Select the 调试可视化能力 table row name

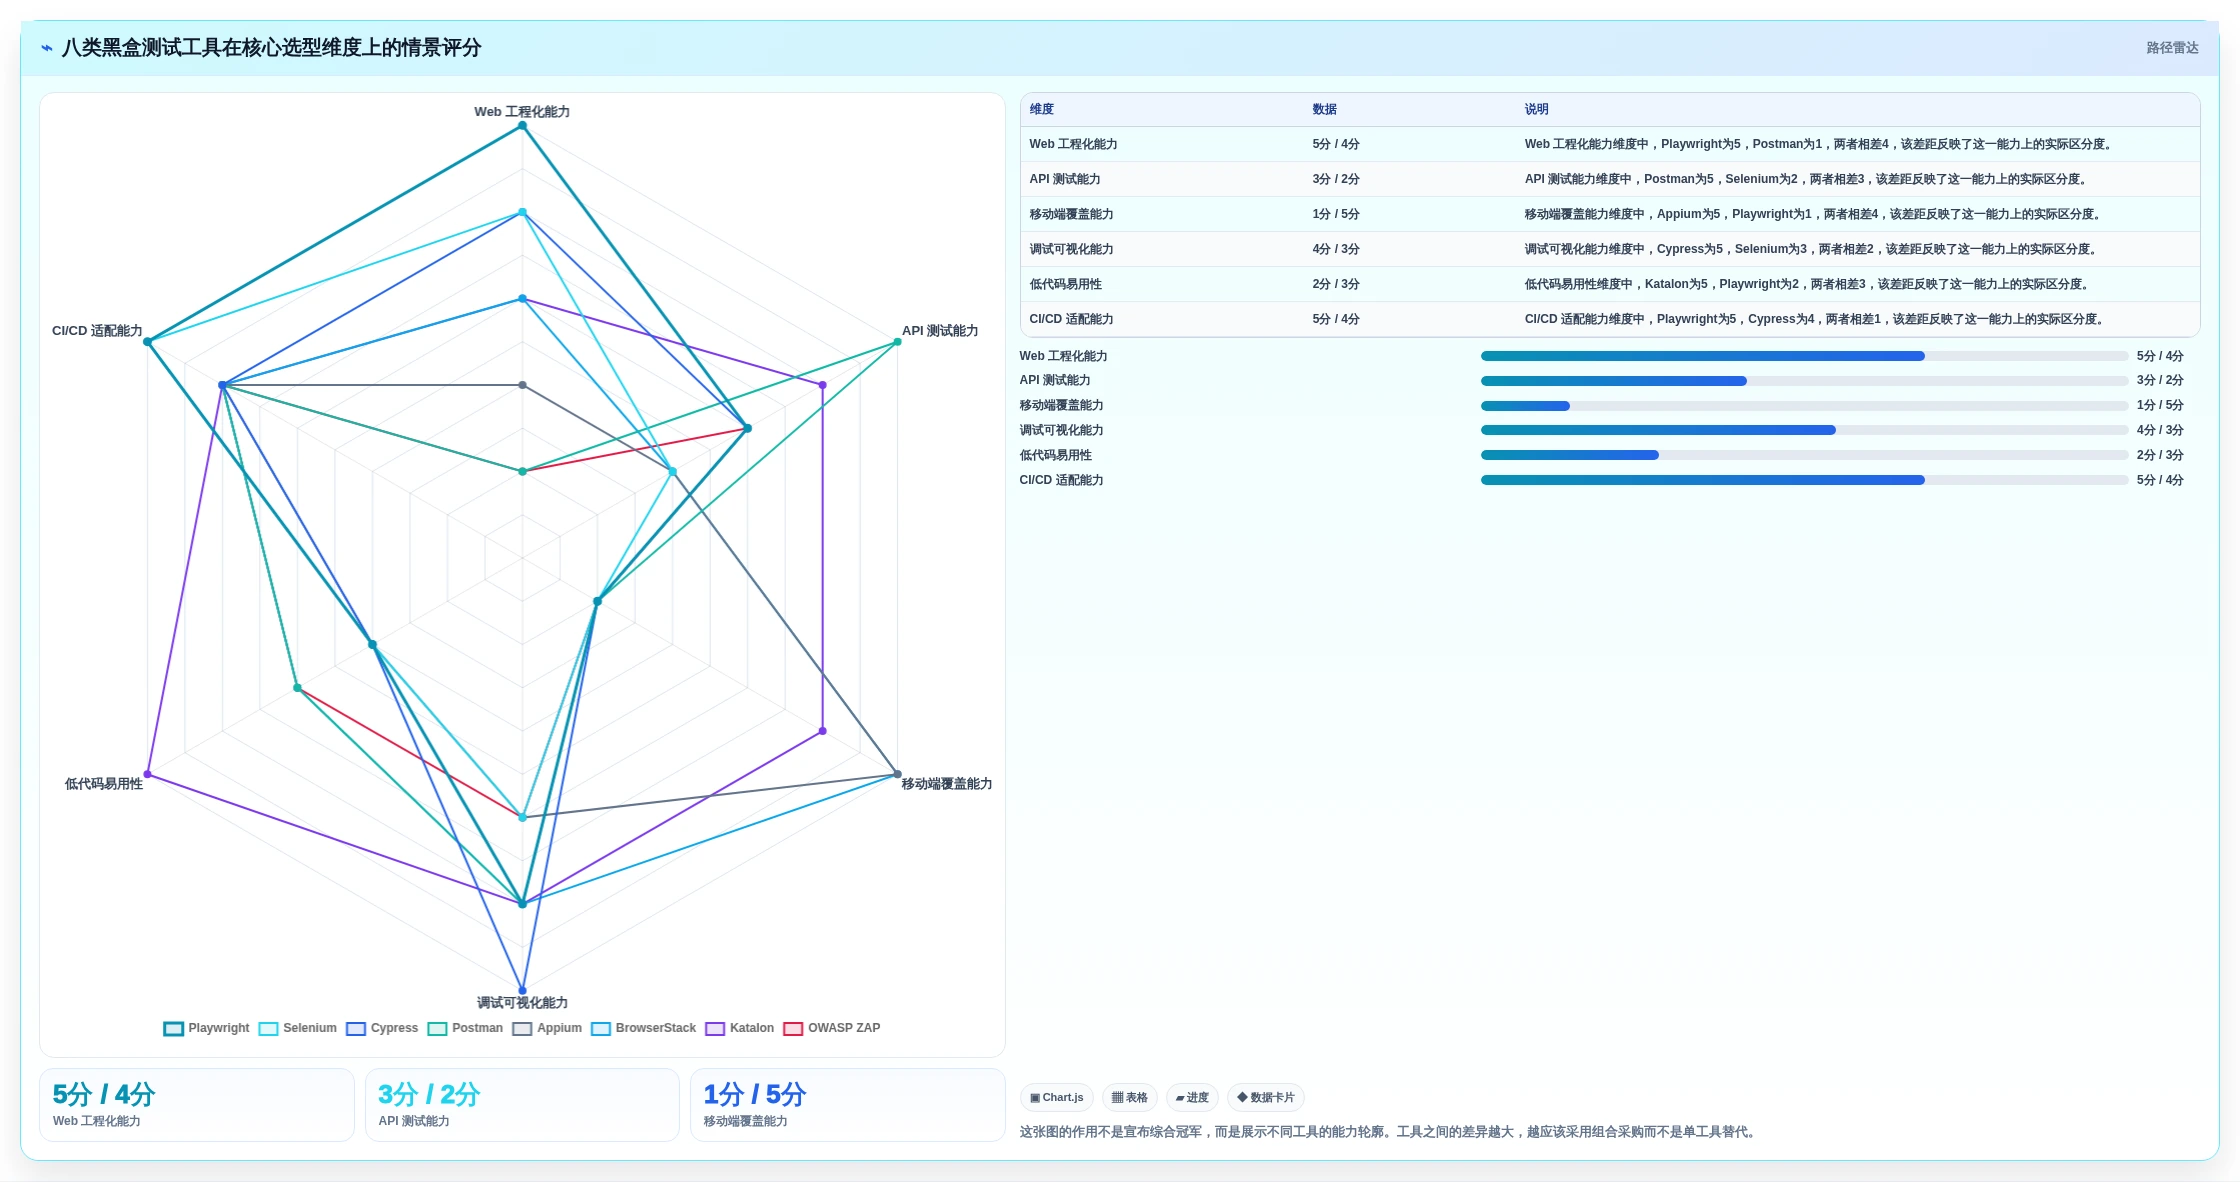[x=1072, y=249]
